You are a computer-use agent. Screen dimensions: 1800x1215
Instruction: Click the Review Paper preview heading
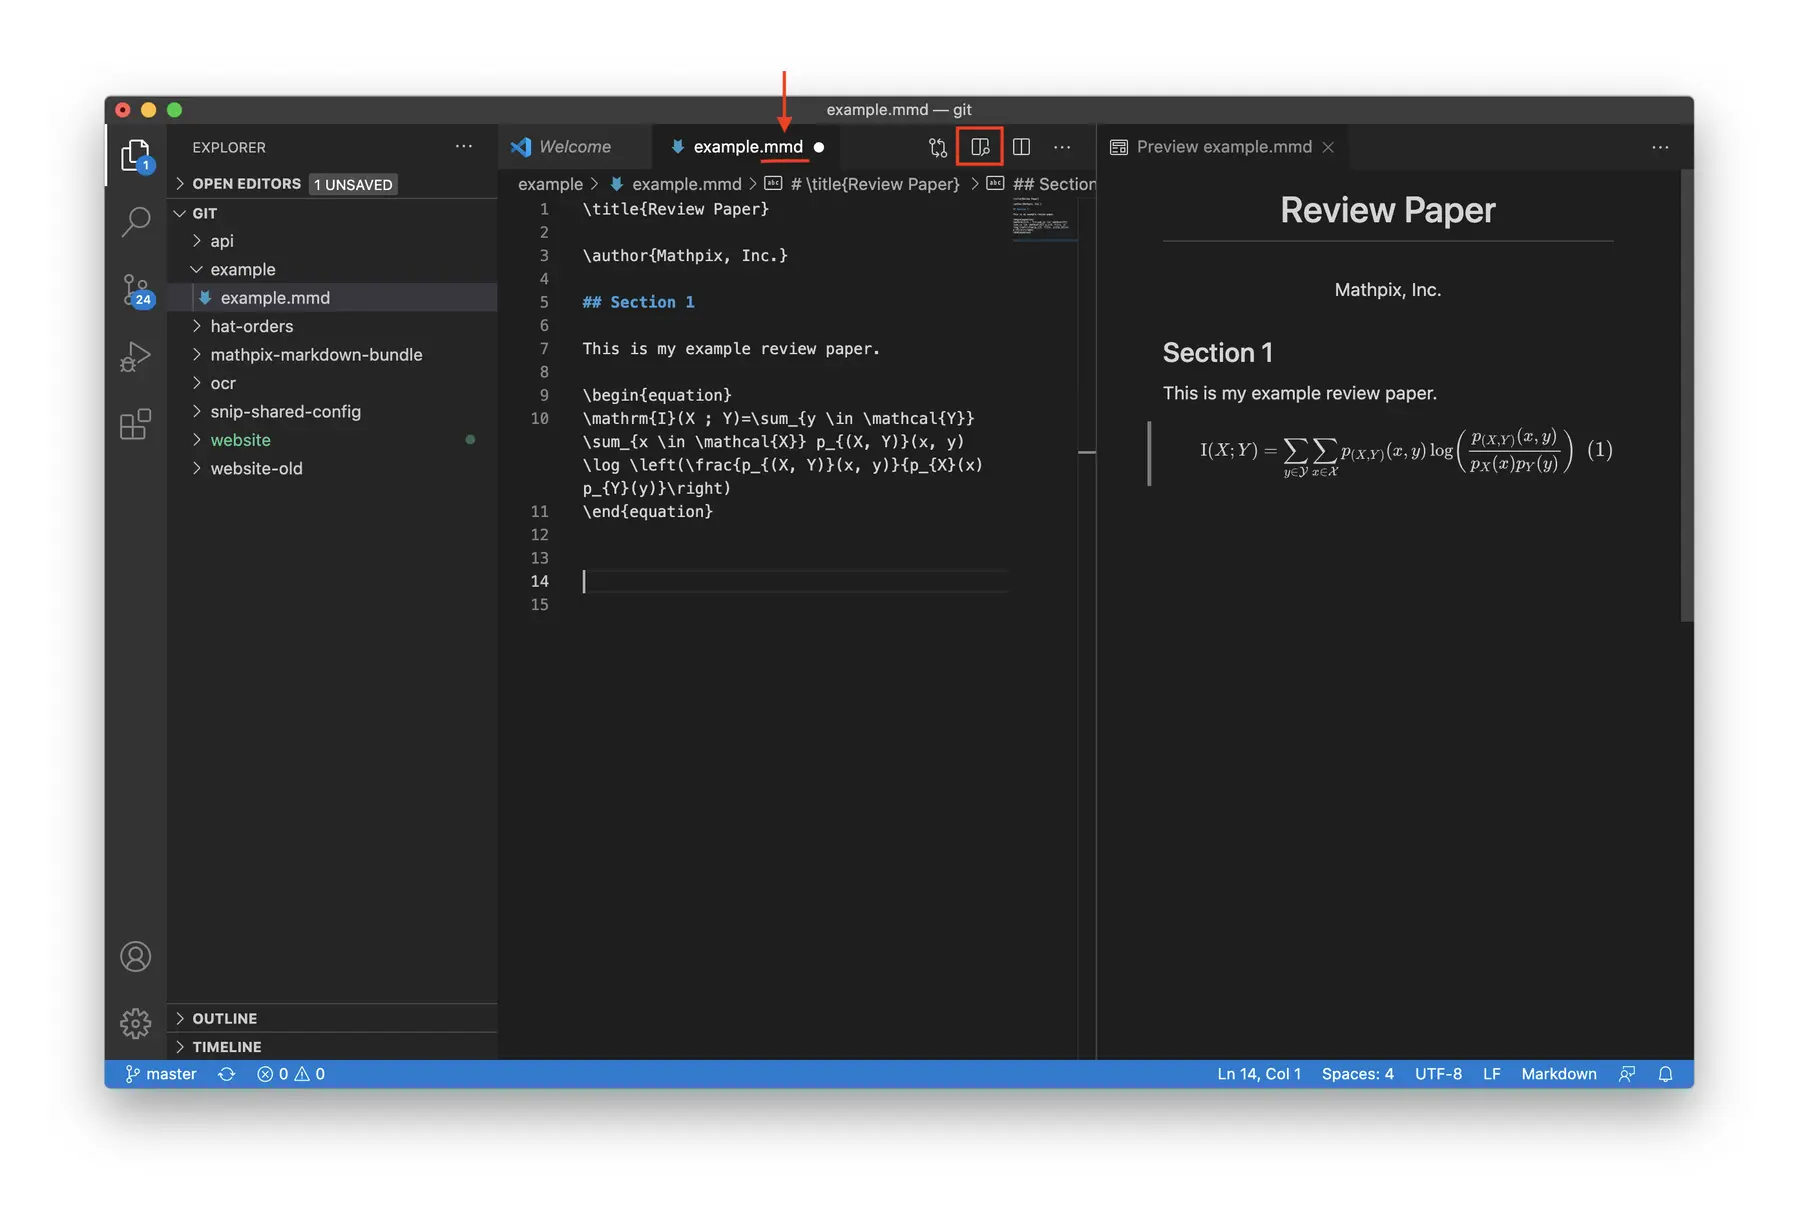(x=1387, y=210)
